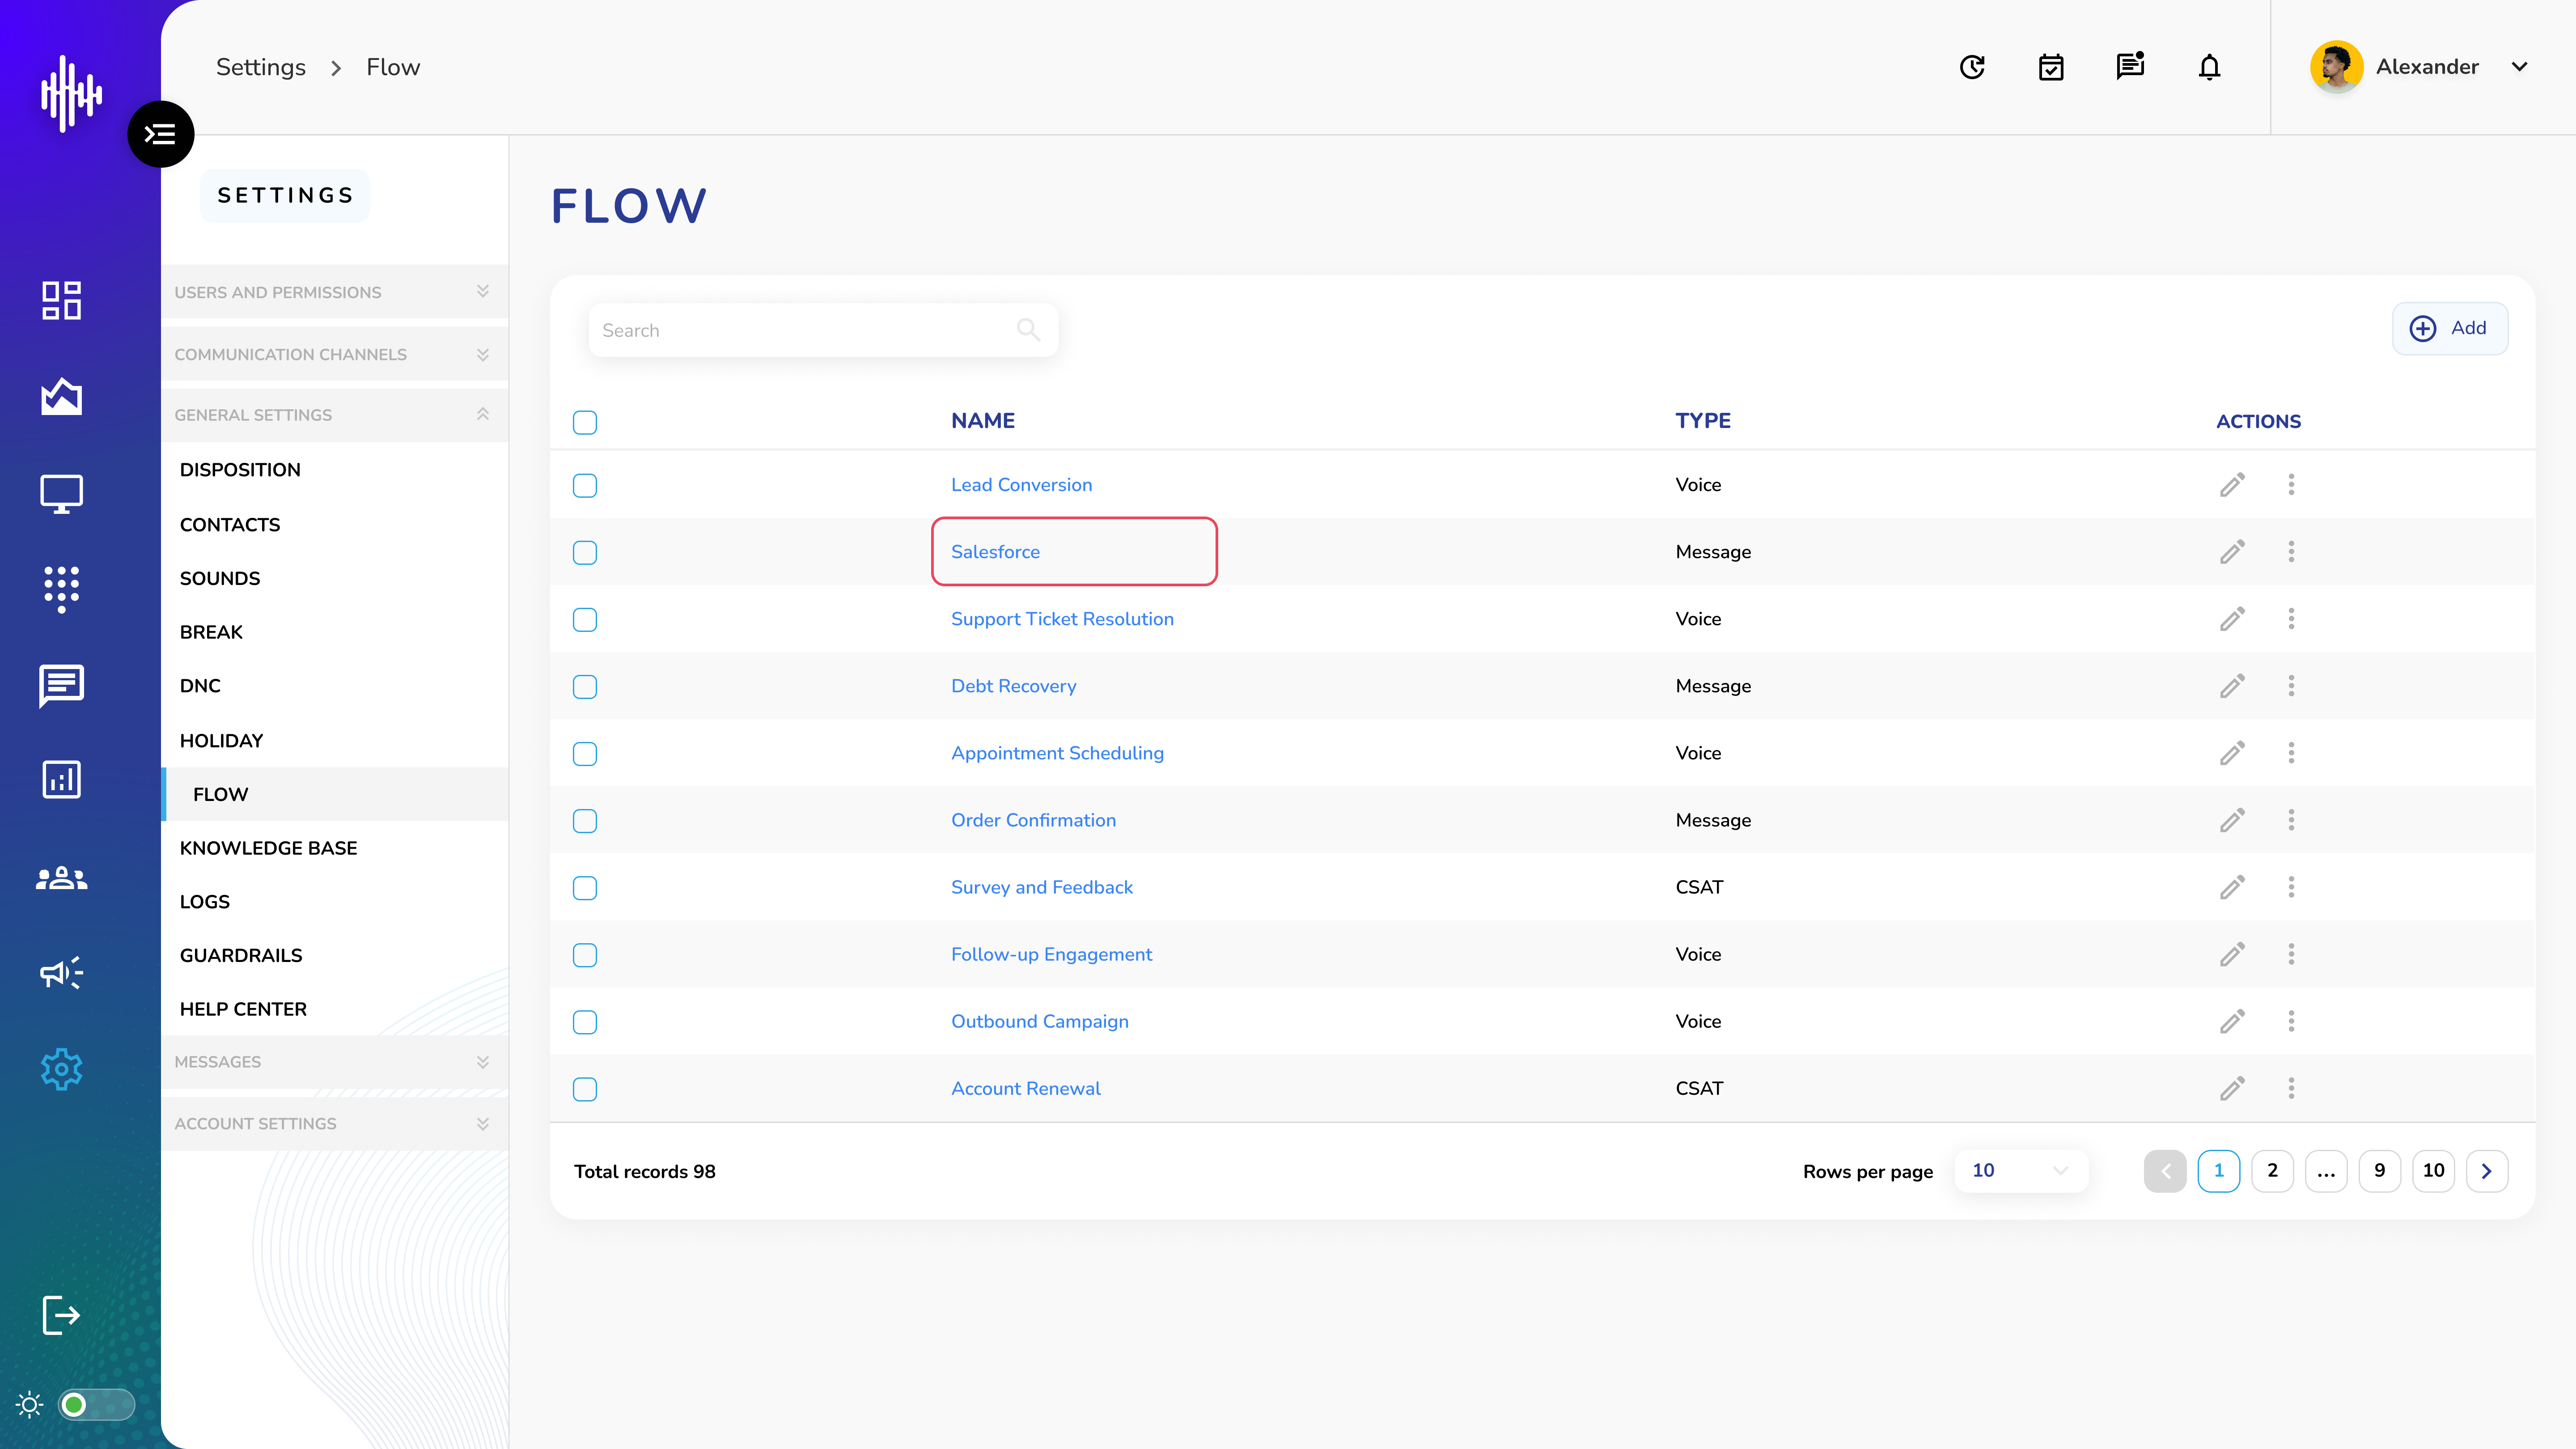Edit the Salesforce flow with the pencil icon
Screen dimensions: 2576x1449
[2232, 552]
